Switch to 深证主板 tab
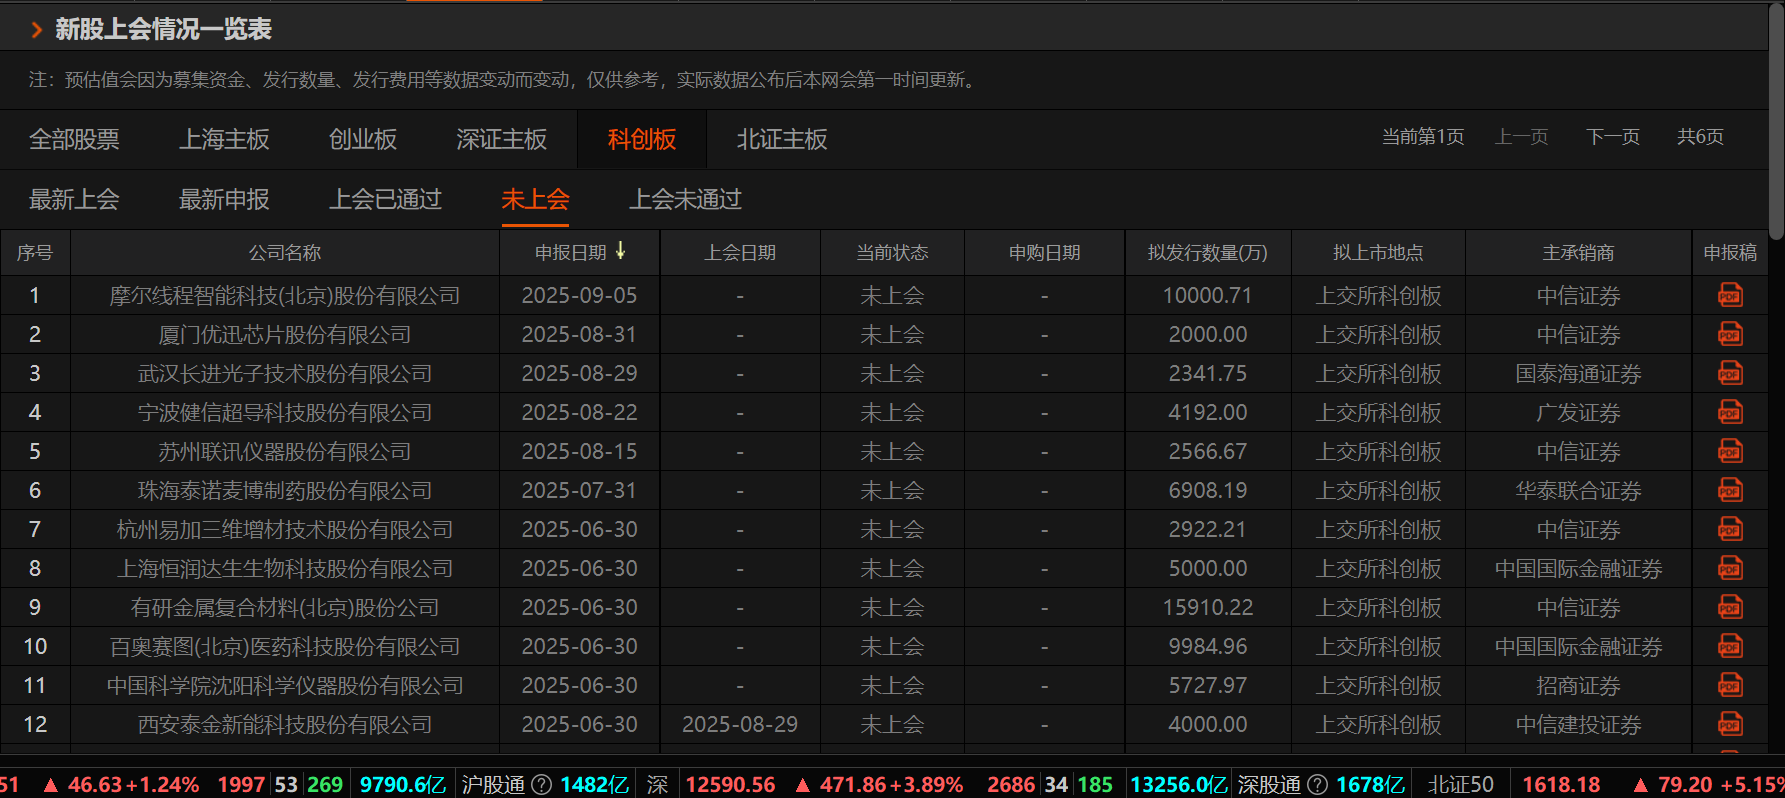Screen dimensions: 1785x798 tap(502, 139)
